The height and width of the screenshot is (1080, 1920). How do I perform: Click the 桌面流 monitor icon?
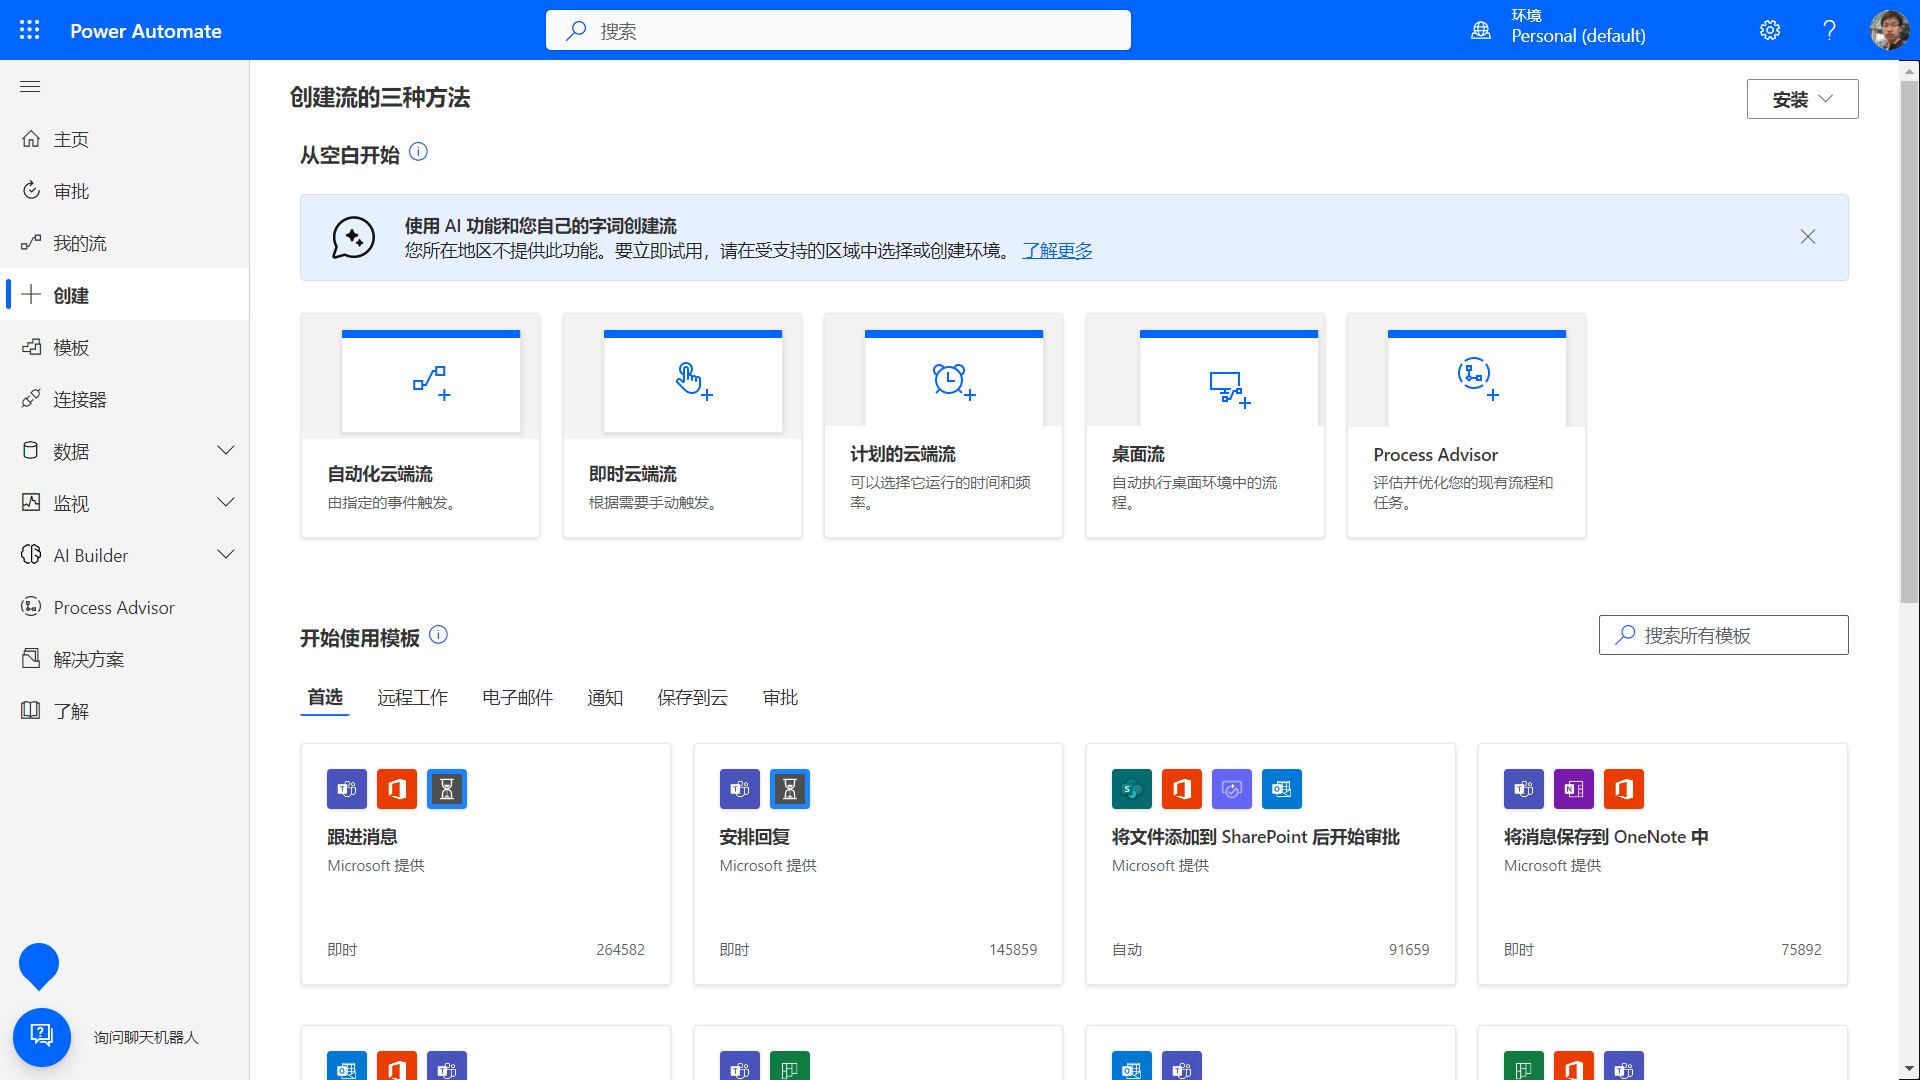[x=1229, y=388]
